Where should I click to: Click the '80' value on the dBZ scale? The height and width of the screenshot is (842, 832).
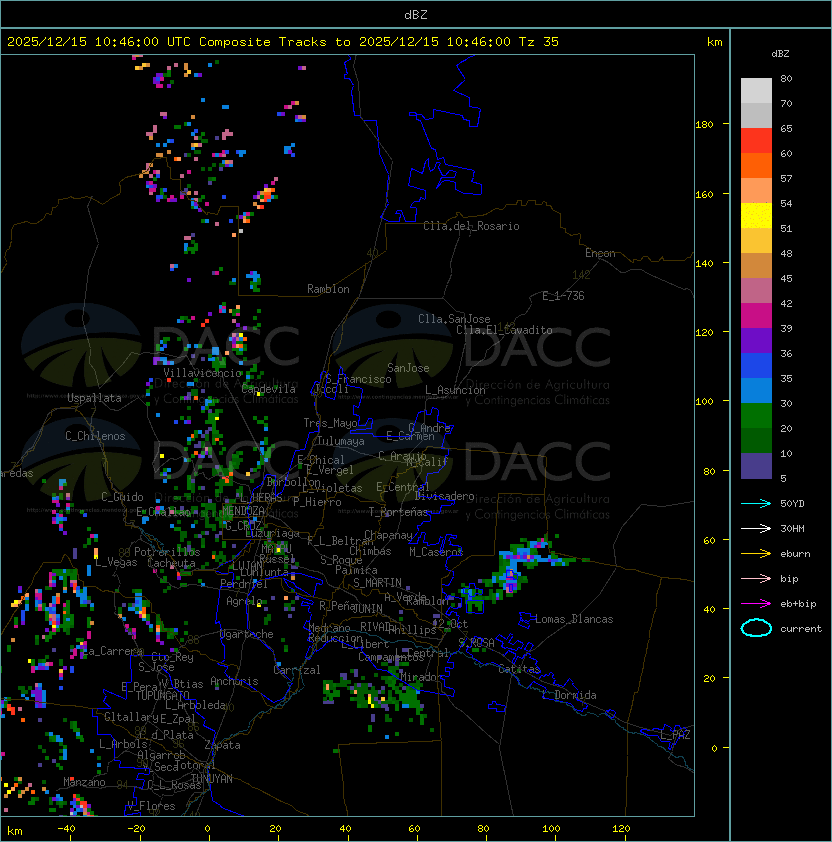(x=786, y=78)
